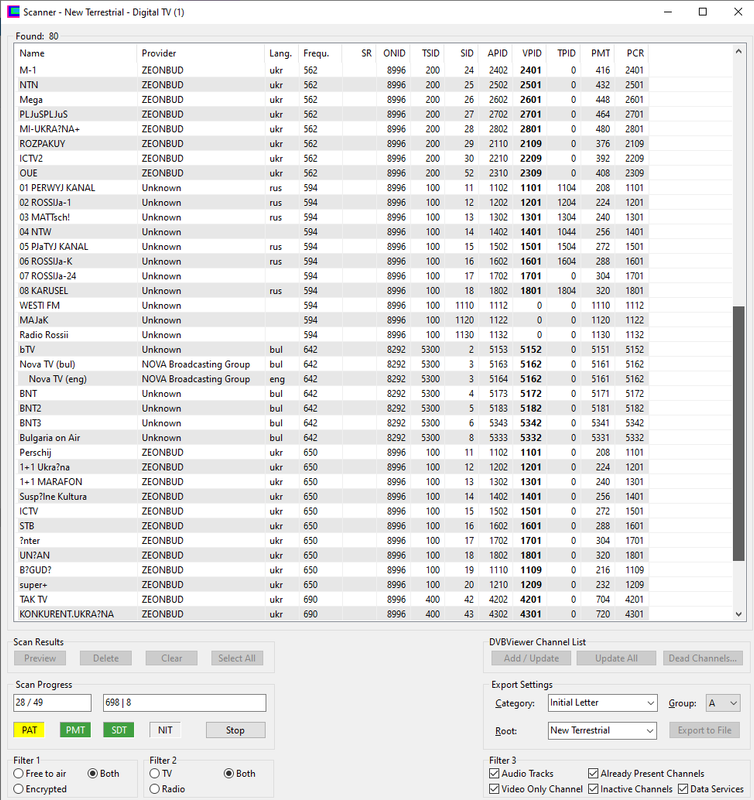Click the Preview button

[x=40, y=658]
